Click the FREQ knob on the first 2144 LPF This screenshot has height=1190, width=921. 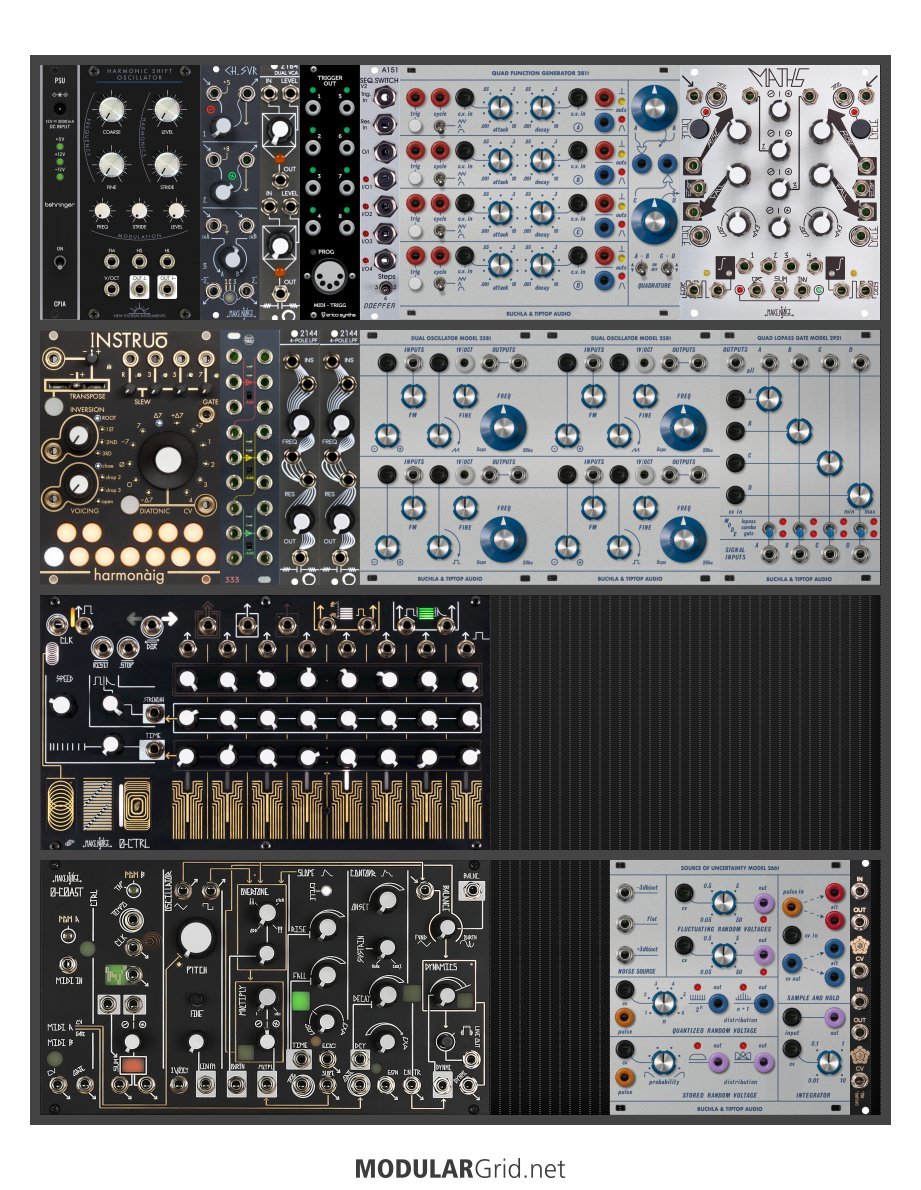point(300,424)
